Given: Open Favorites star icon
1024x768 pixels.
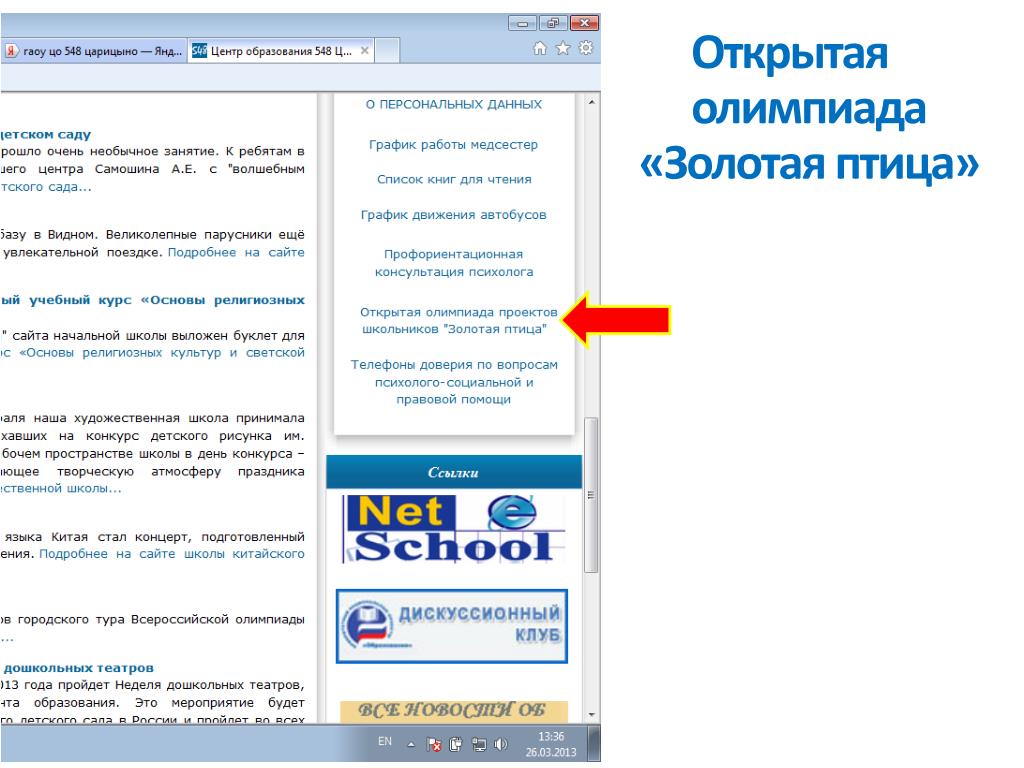Looking at the screenshot, I should 562,48.
